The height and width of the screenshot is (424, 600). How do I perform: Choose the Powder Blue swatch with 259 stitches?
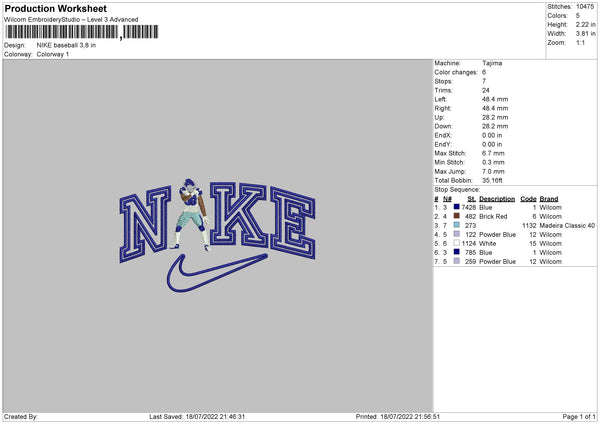click(457, 261)
